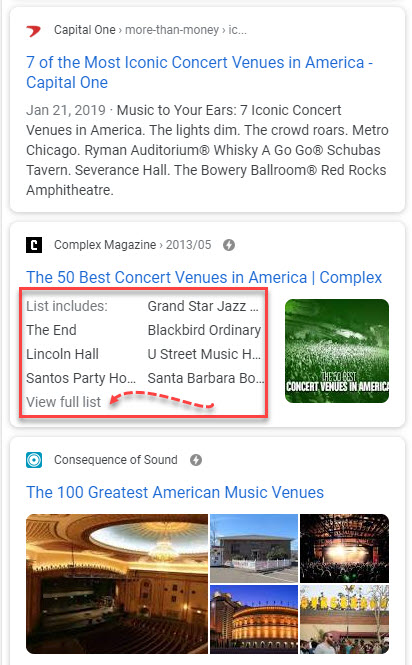Open The 50 Best Concert Venues link

[x=204, y=277]
